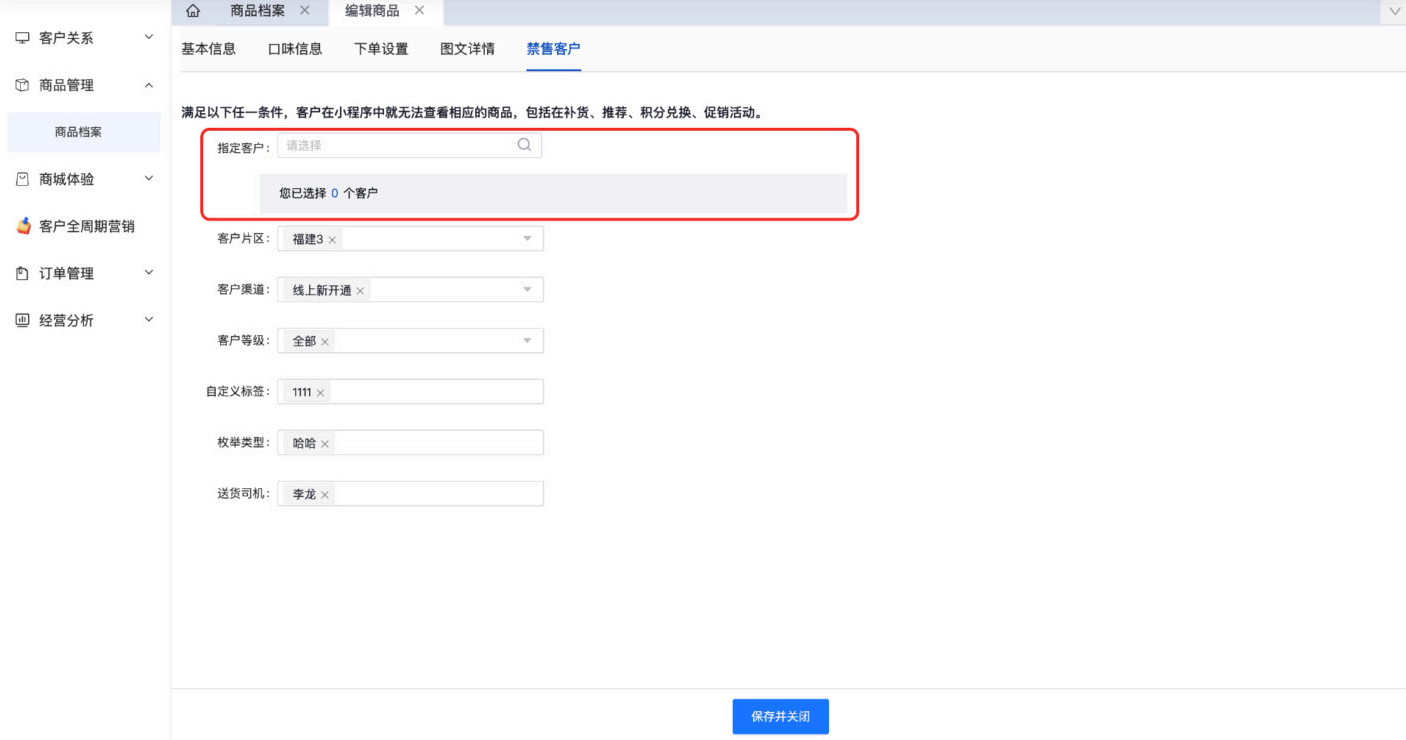This screenshot has height=740, width=1406.
Task: Click the search icon in 指定客户 field
Action: [x=524, y=145]
